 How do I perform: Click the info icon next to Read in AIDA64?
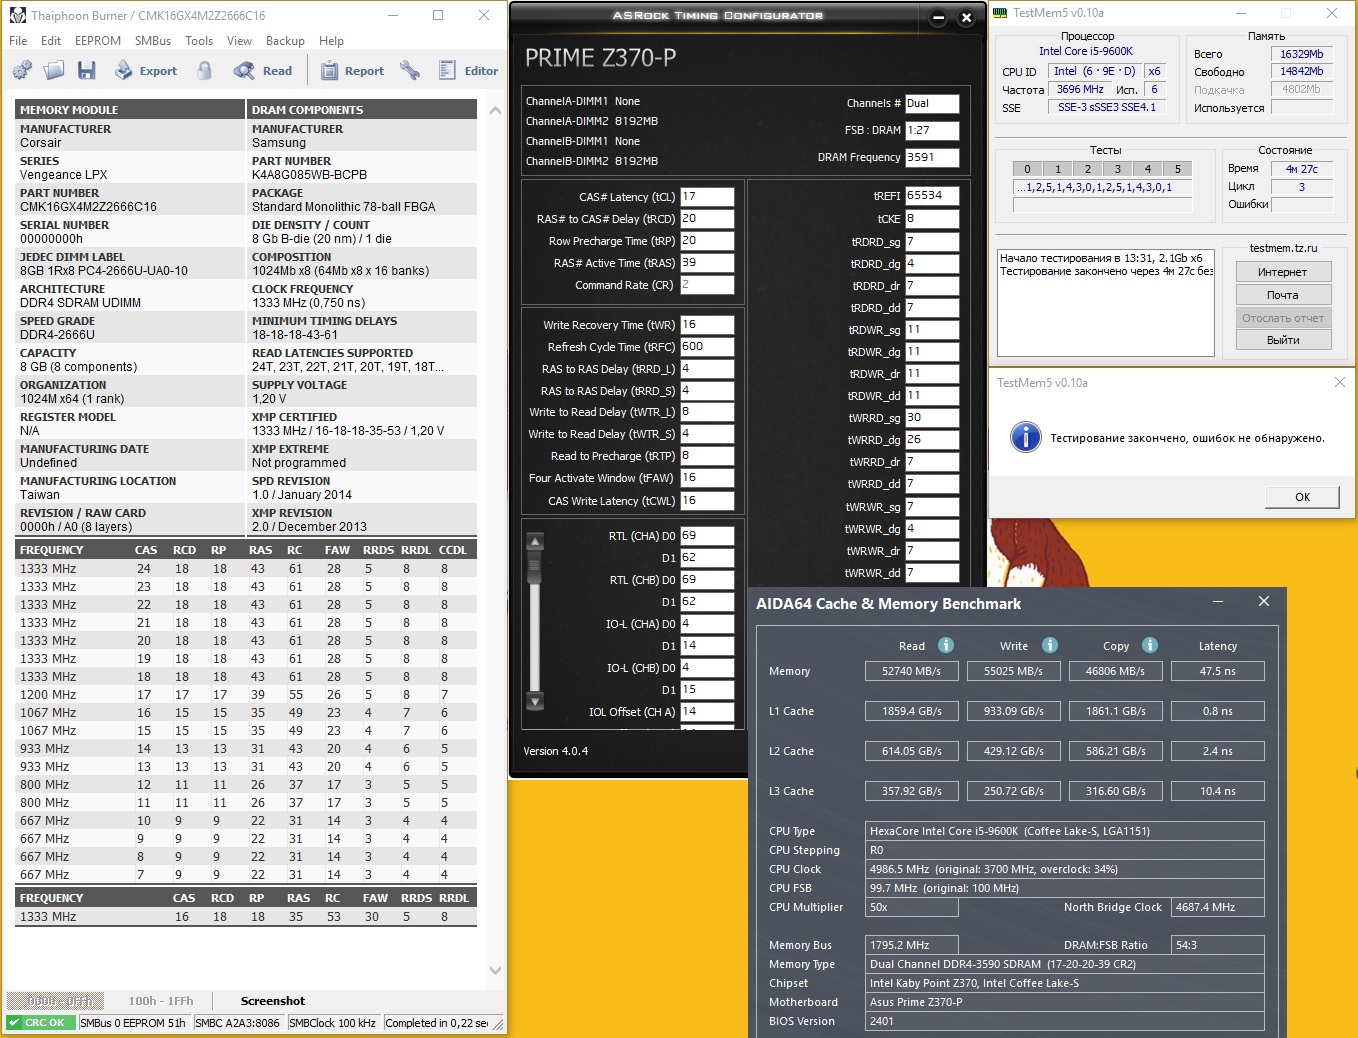coord(946,645)
